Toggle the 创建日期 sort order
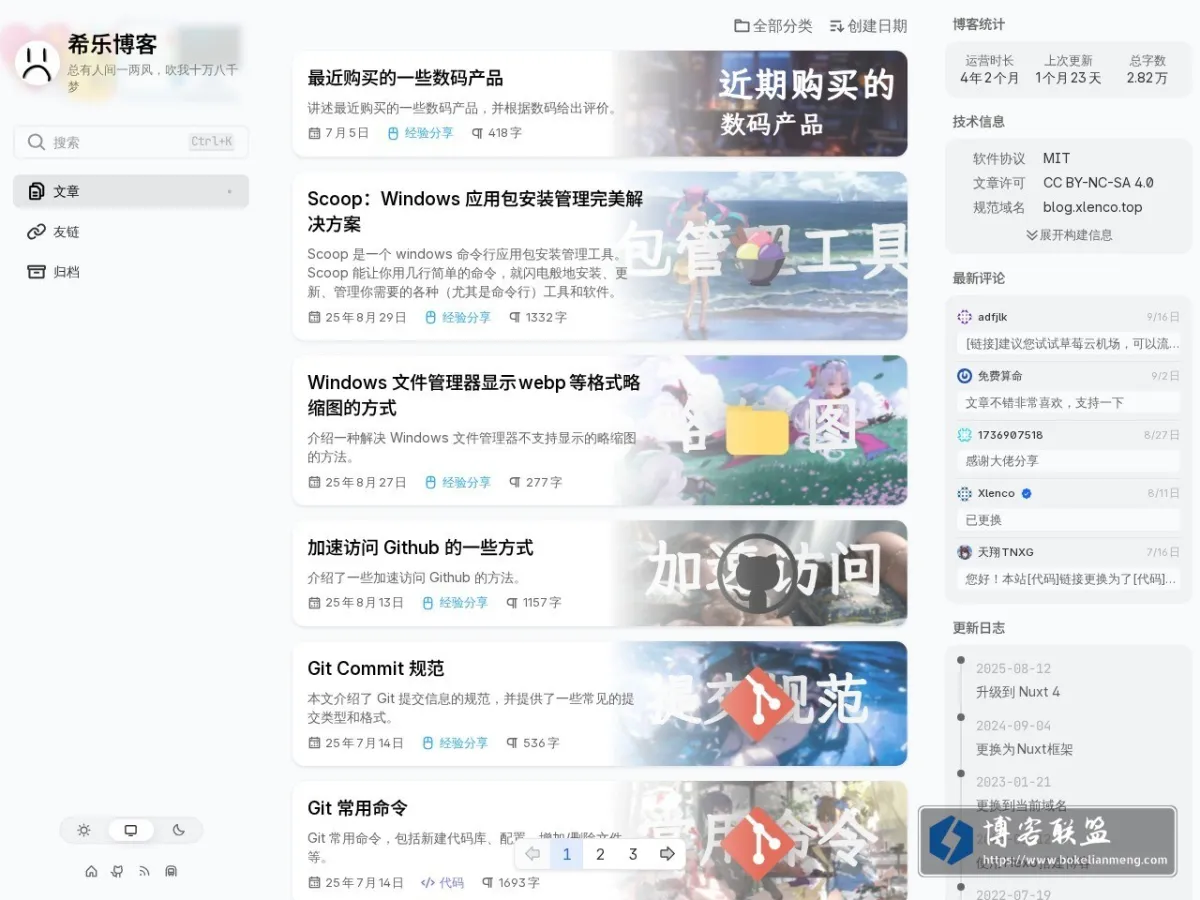Screen dimensions: 1200x900 click(x=868, y=26)
